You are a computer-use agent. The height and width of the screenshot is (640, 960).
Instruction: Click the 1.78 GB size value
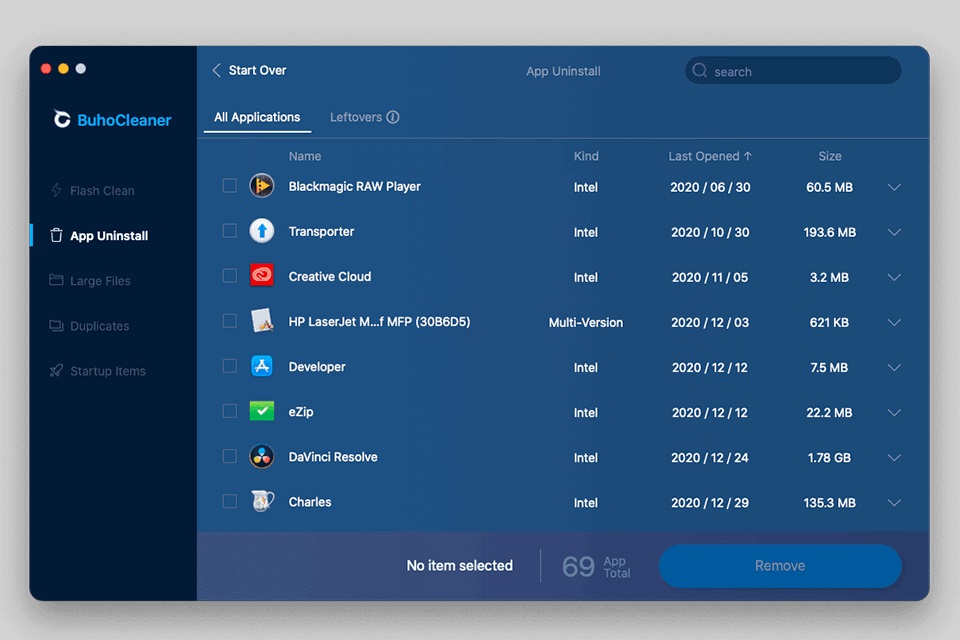click(x=829, y=457)
